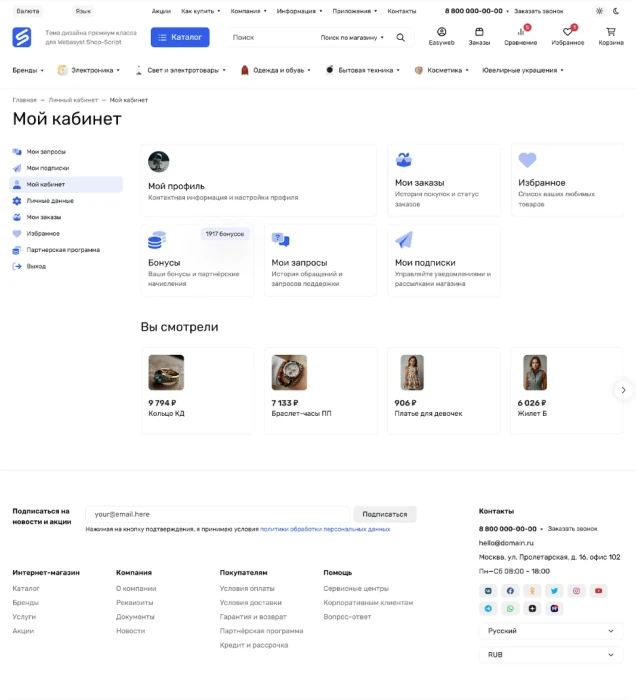This screenshot has height=700, width=636.
Task: Expand the Ювелирные украшения category
Action: click(523, 70)
